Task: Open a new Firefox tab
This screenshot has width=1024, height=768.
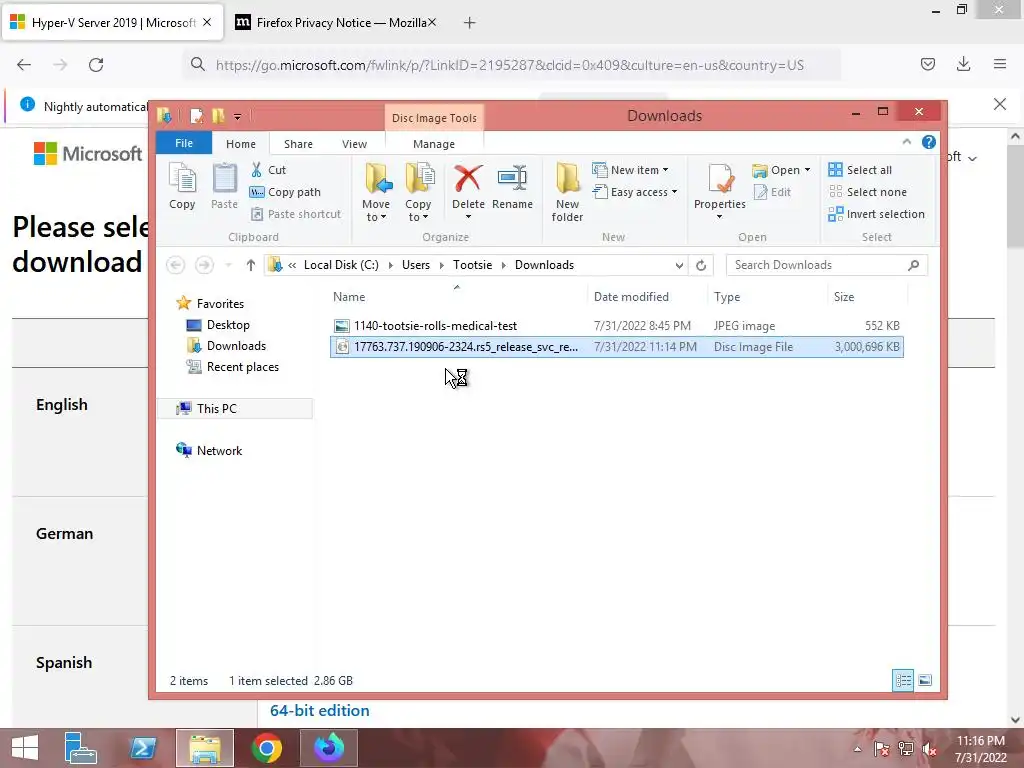Action: 470,23
